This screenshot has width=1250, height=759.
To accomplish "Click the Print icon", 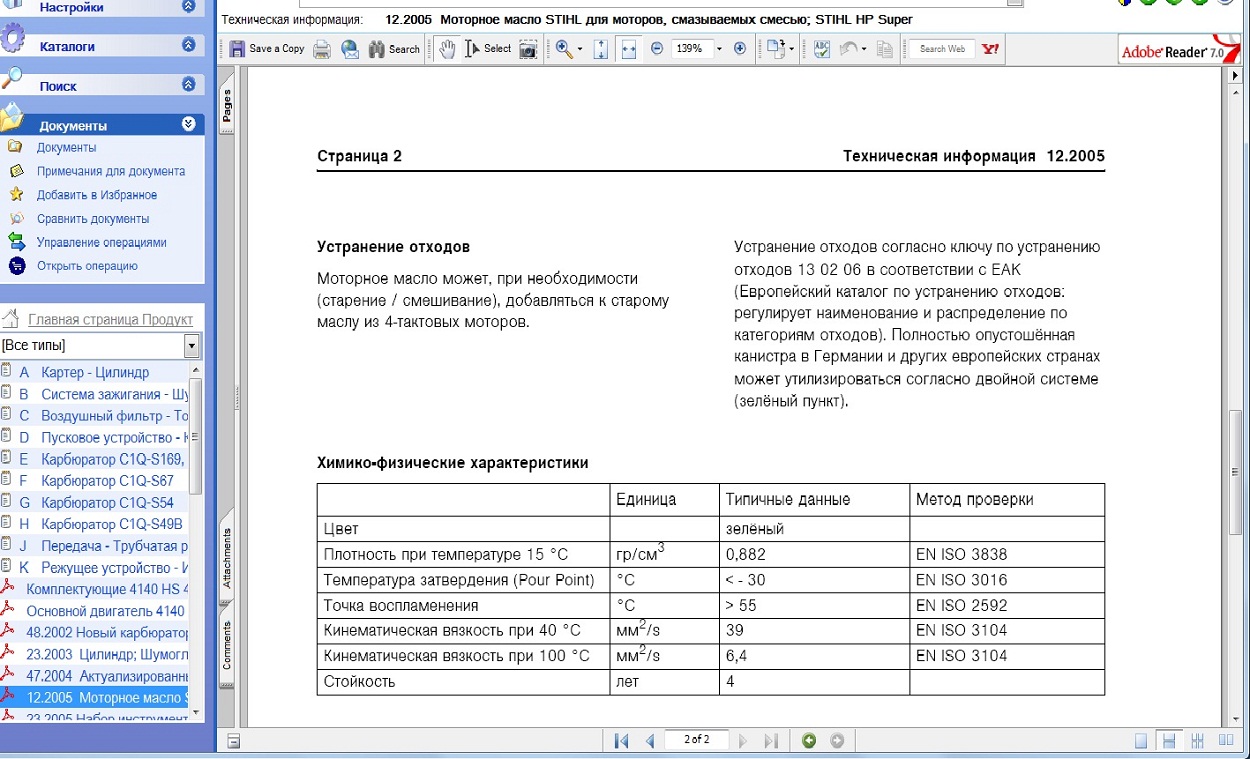I will coord(322,48).
